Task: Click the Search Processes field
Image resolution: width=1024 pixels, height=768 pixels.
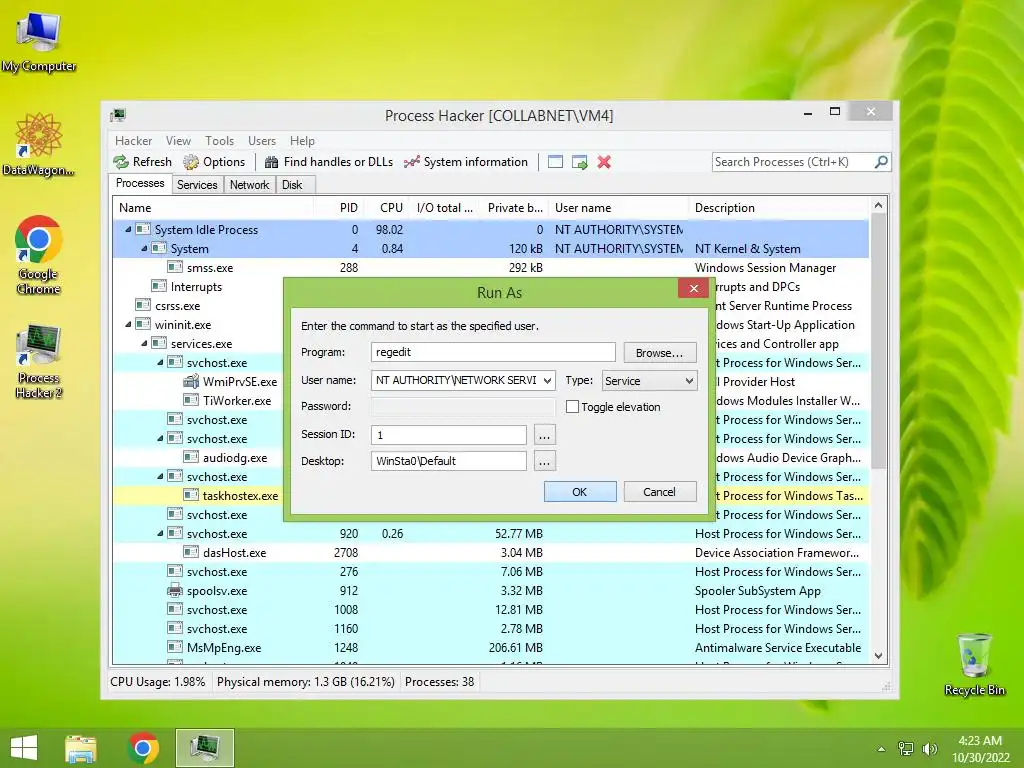Action: (x=793, y=162)
